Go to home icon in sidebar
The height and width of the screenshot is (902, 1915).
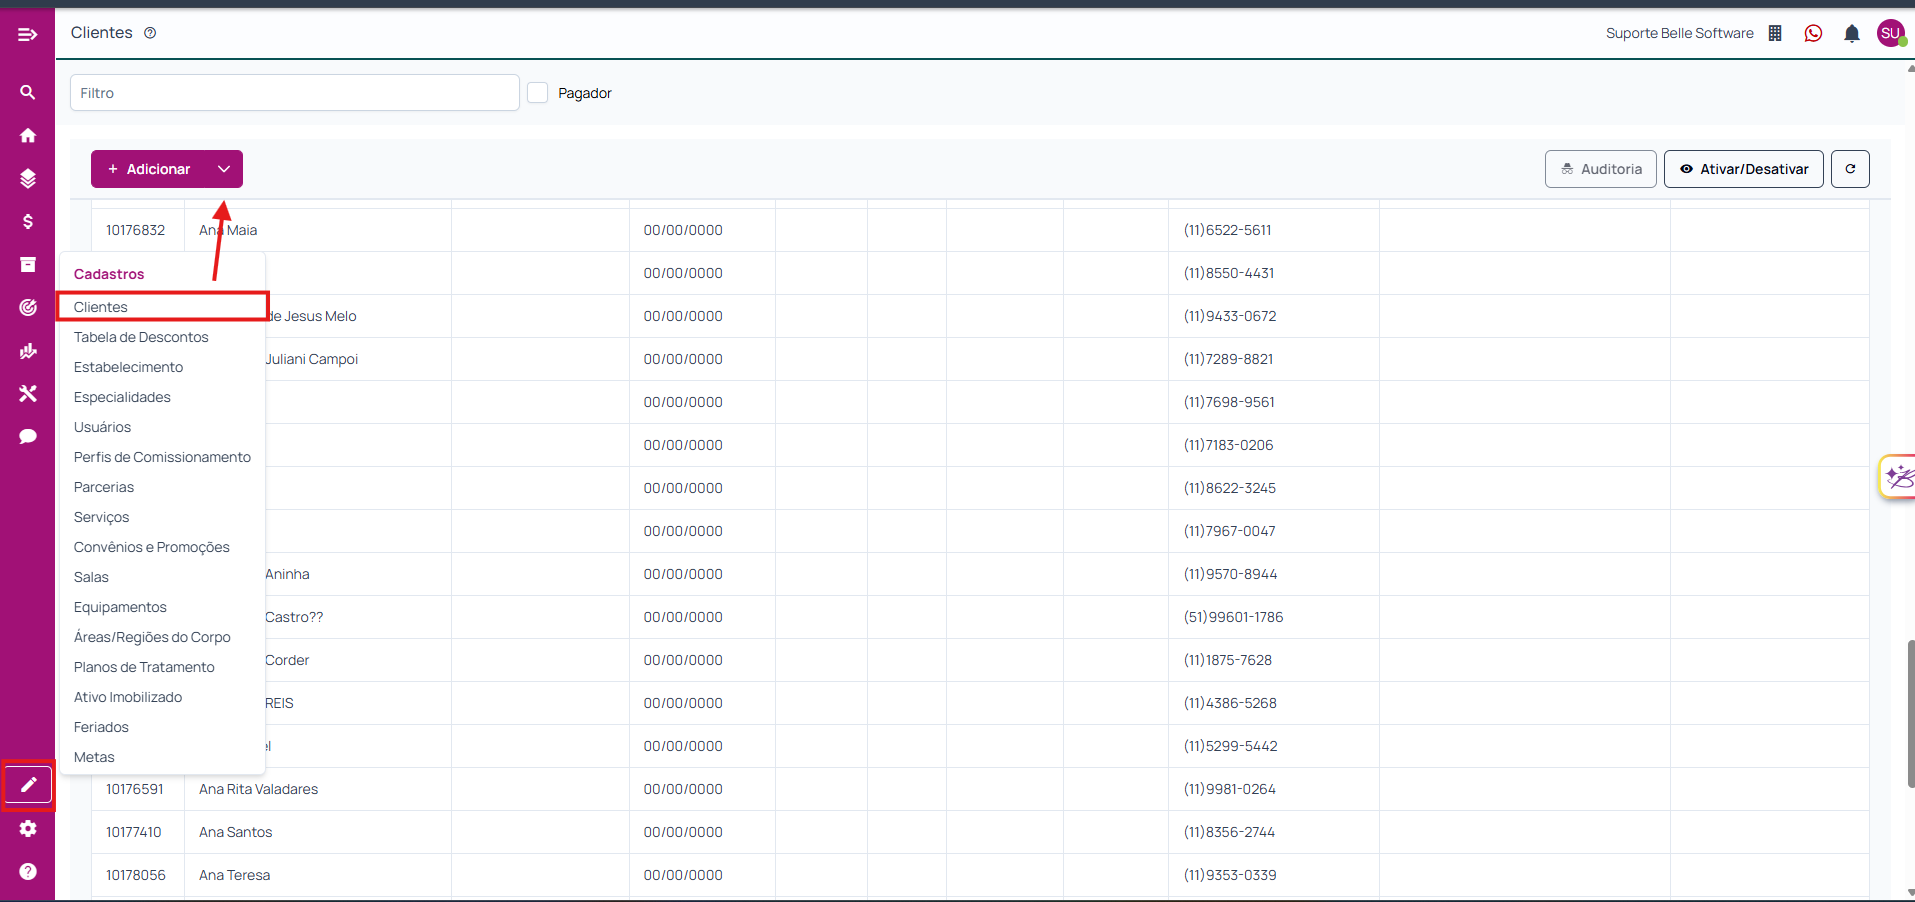(x=28, y=135)
